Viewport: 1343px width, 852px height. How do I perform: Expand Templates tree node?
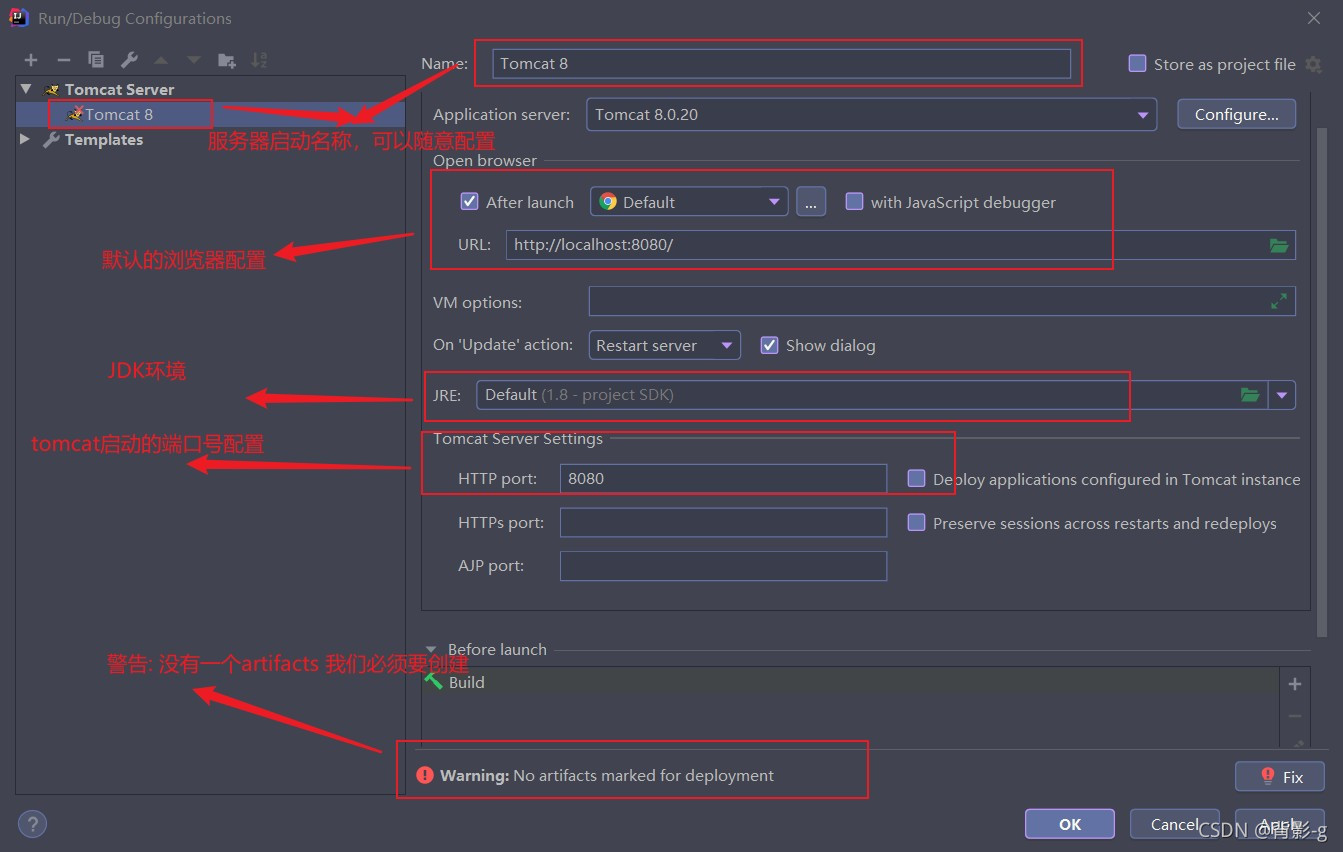[25, 139]
